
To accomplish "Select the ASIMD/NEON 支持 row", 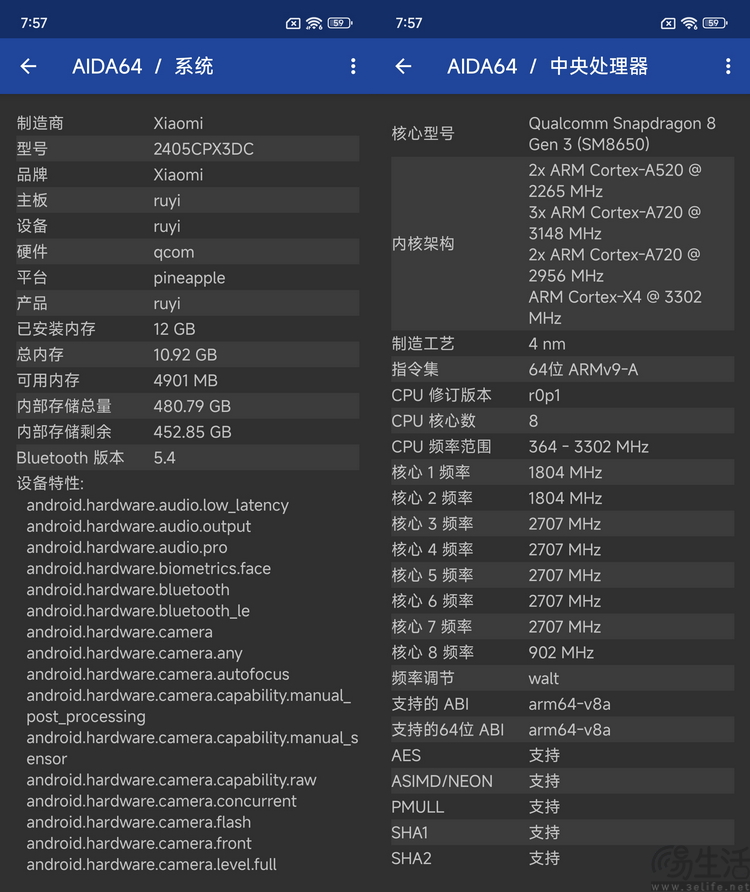I will (563, 781).
